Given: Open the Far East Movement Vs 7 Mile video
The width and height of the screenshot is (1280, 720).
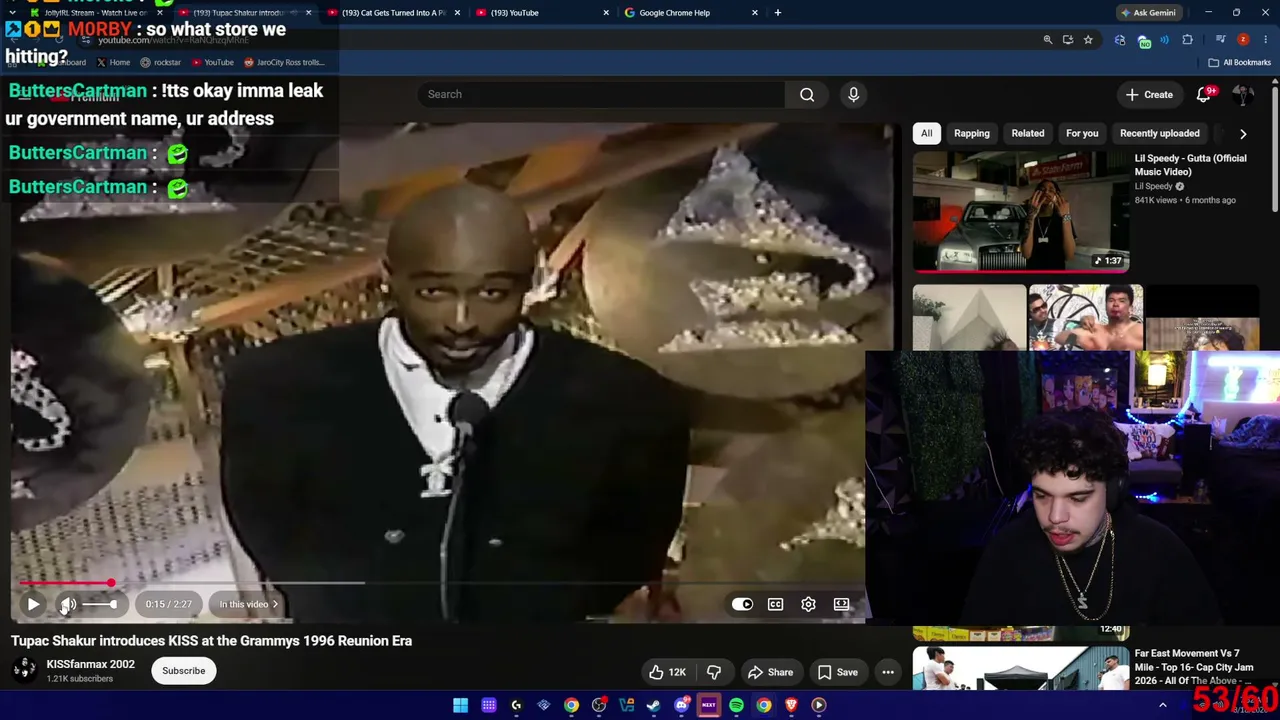Looking at the screenshot, I should click(1021, 668).
